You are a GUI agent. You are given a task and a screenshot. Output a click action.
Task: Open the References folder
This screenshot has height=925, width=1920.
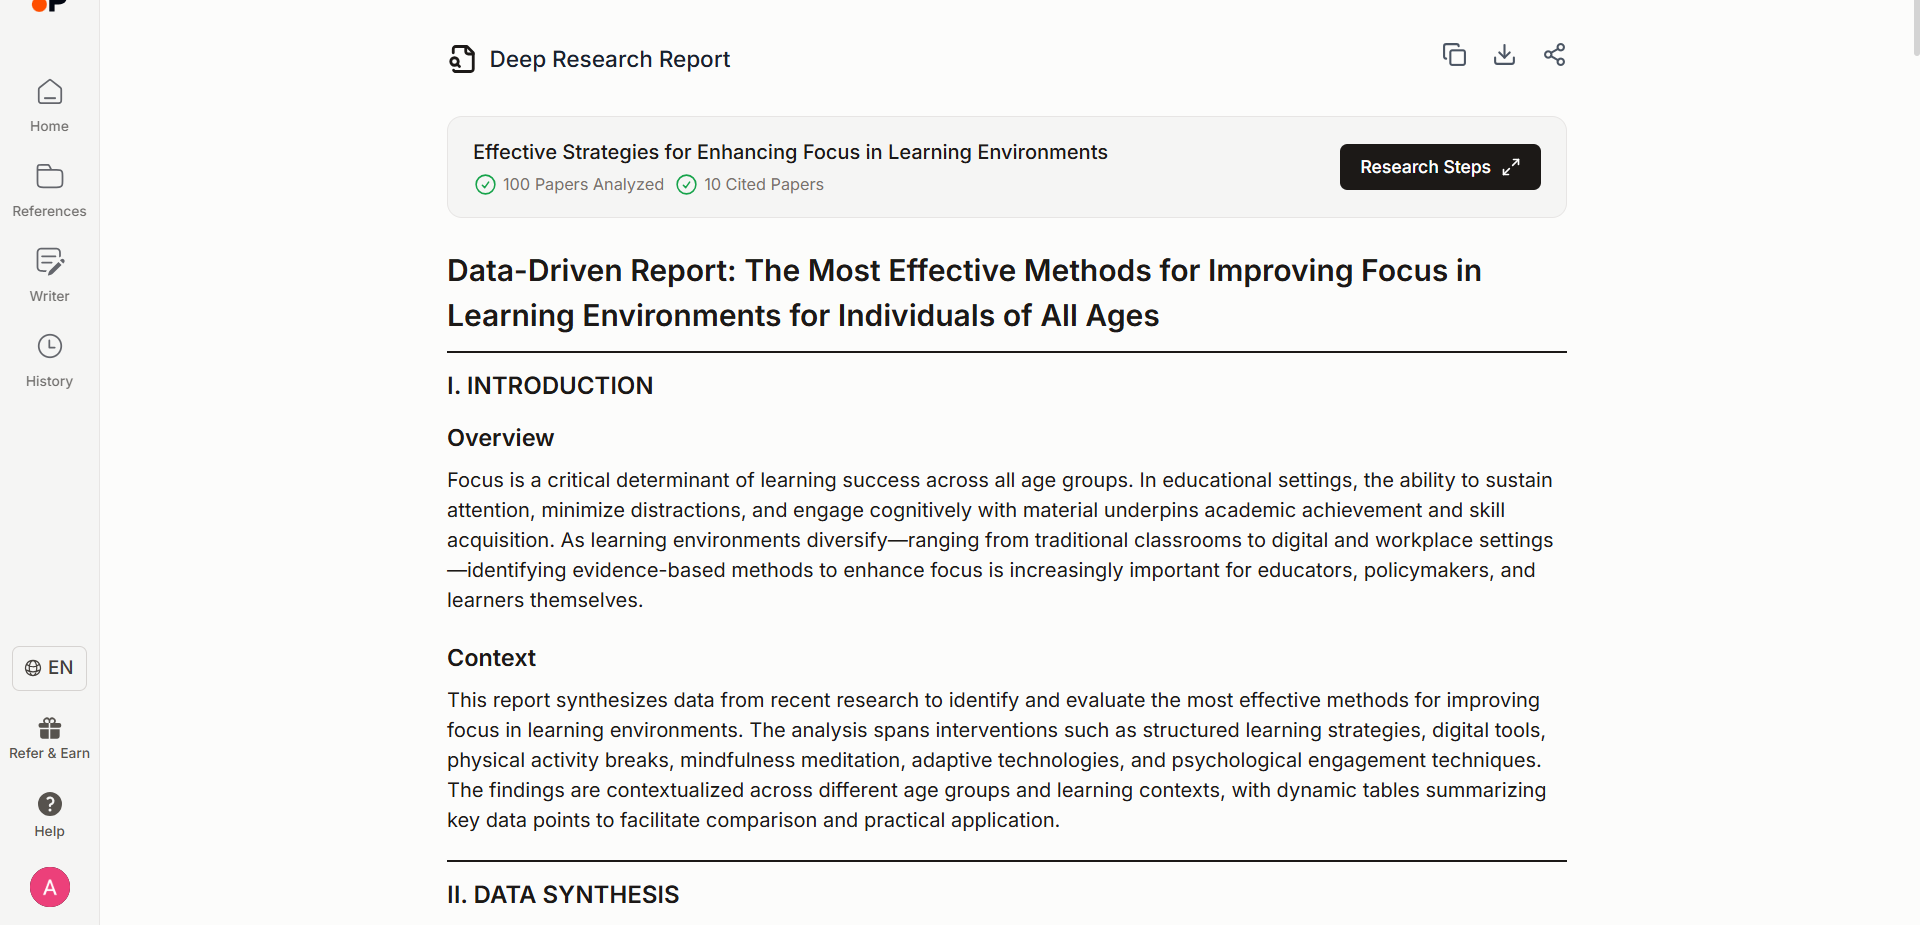(49, 190)
